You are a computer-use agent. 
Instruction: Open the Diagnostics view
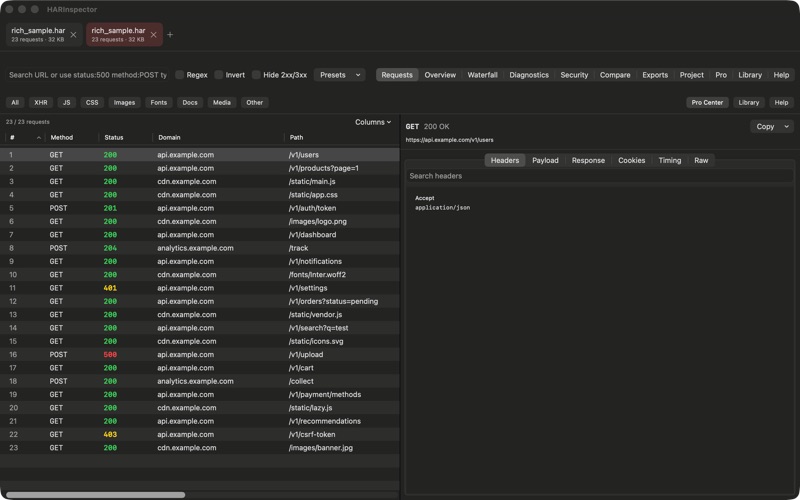pos(529,75)
